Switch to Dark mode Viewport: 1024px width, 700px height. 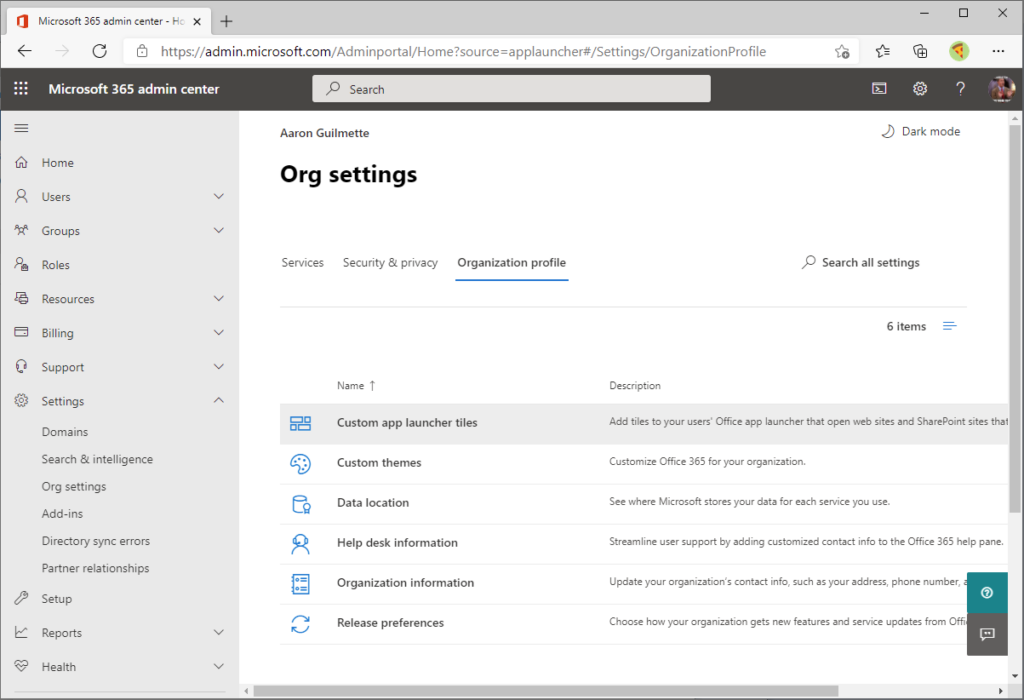coord(919,130)
